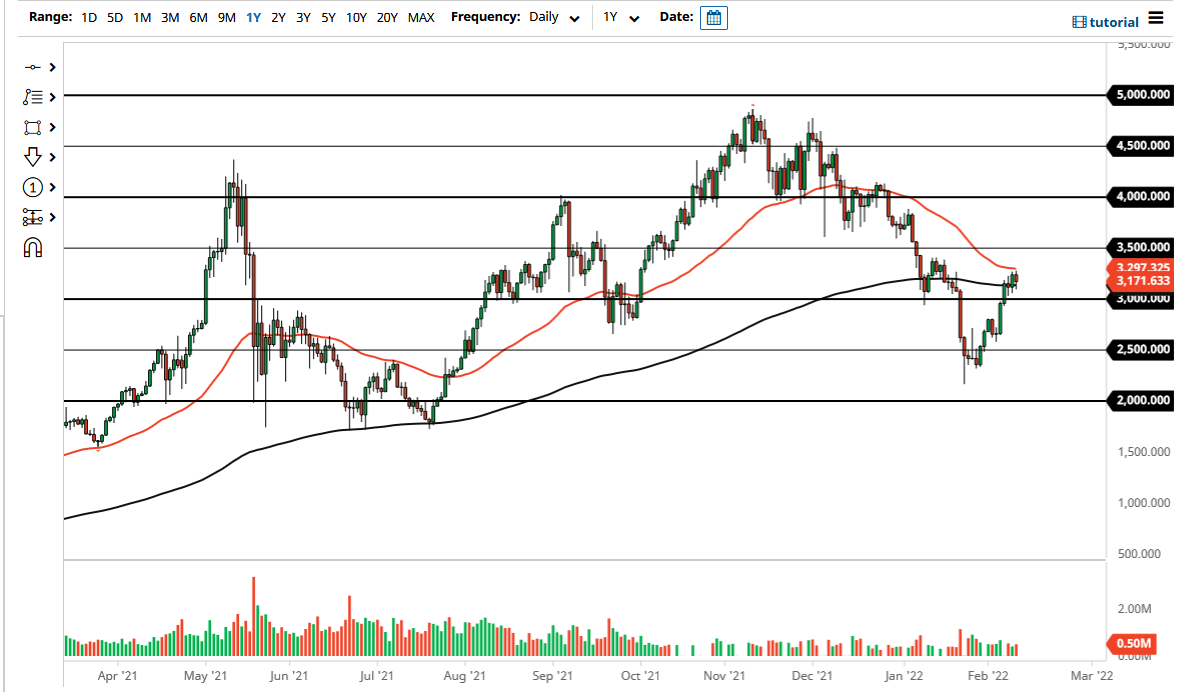1184x692 pixels.
Task: Open the 1Y interval dropdown
Action: (x=620, y=17)
